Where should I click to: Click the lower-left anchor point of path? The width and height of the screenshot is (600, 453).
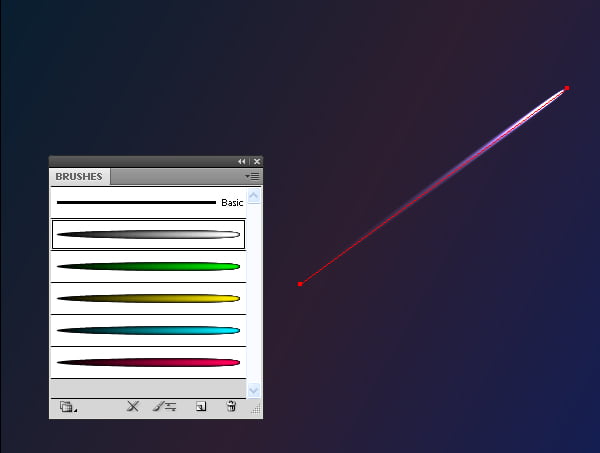tap(300, 284)
